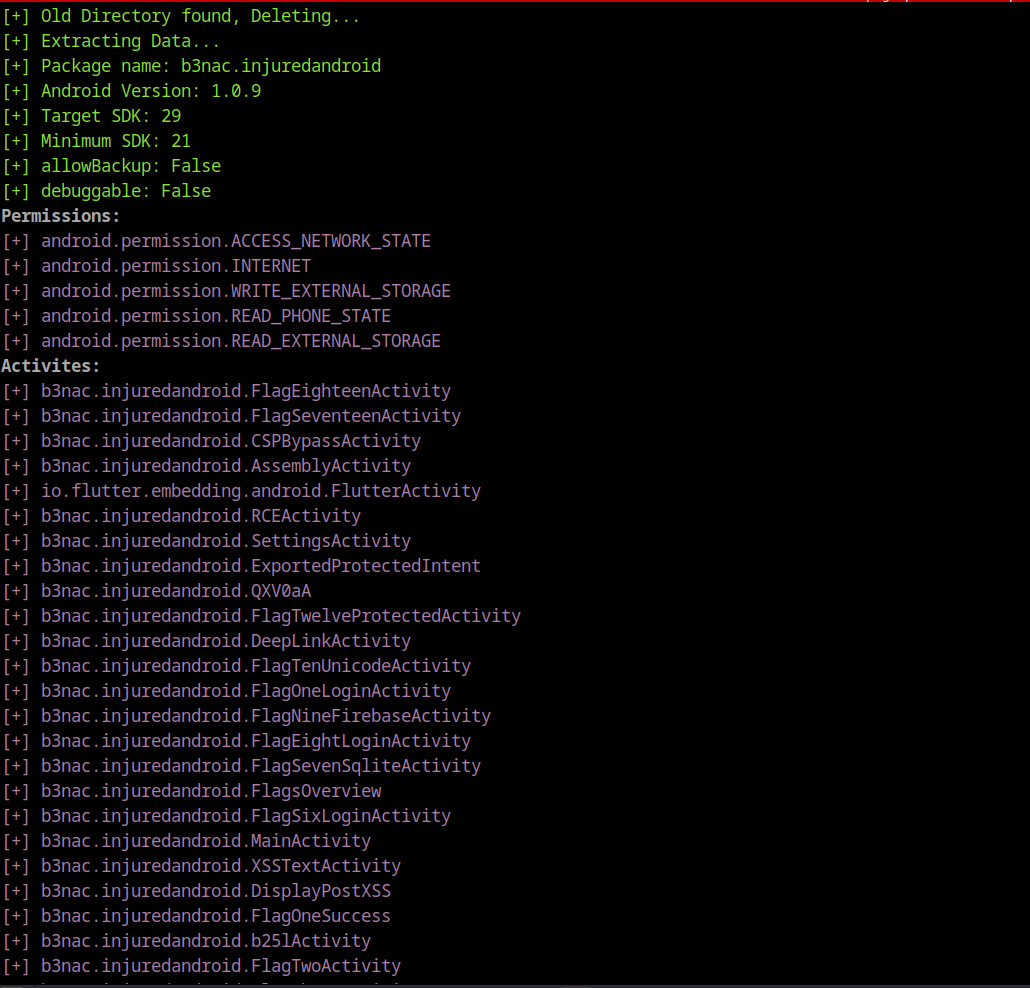This screenshot has height=988, width=1030.
Task: Click the SettingsActivity entry
Action: 206,541
